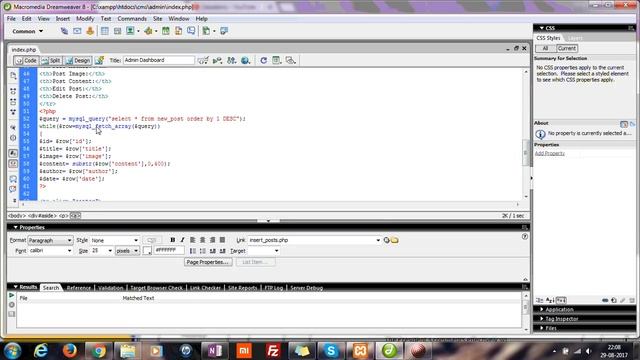Open the Target dropdown
The width and height of the screenshot is (640, 360).
(x=264, y=251)
